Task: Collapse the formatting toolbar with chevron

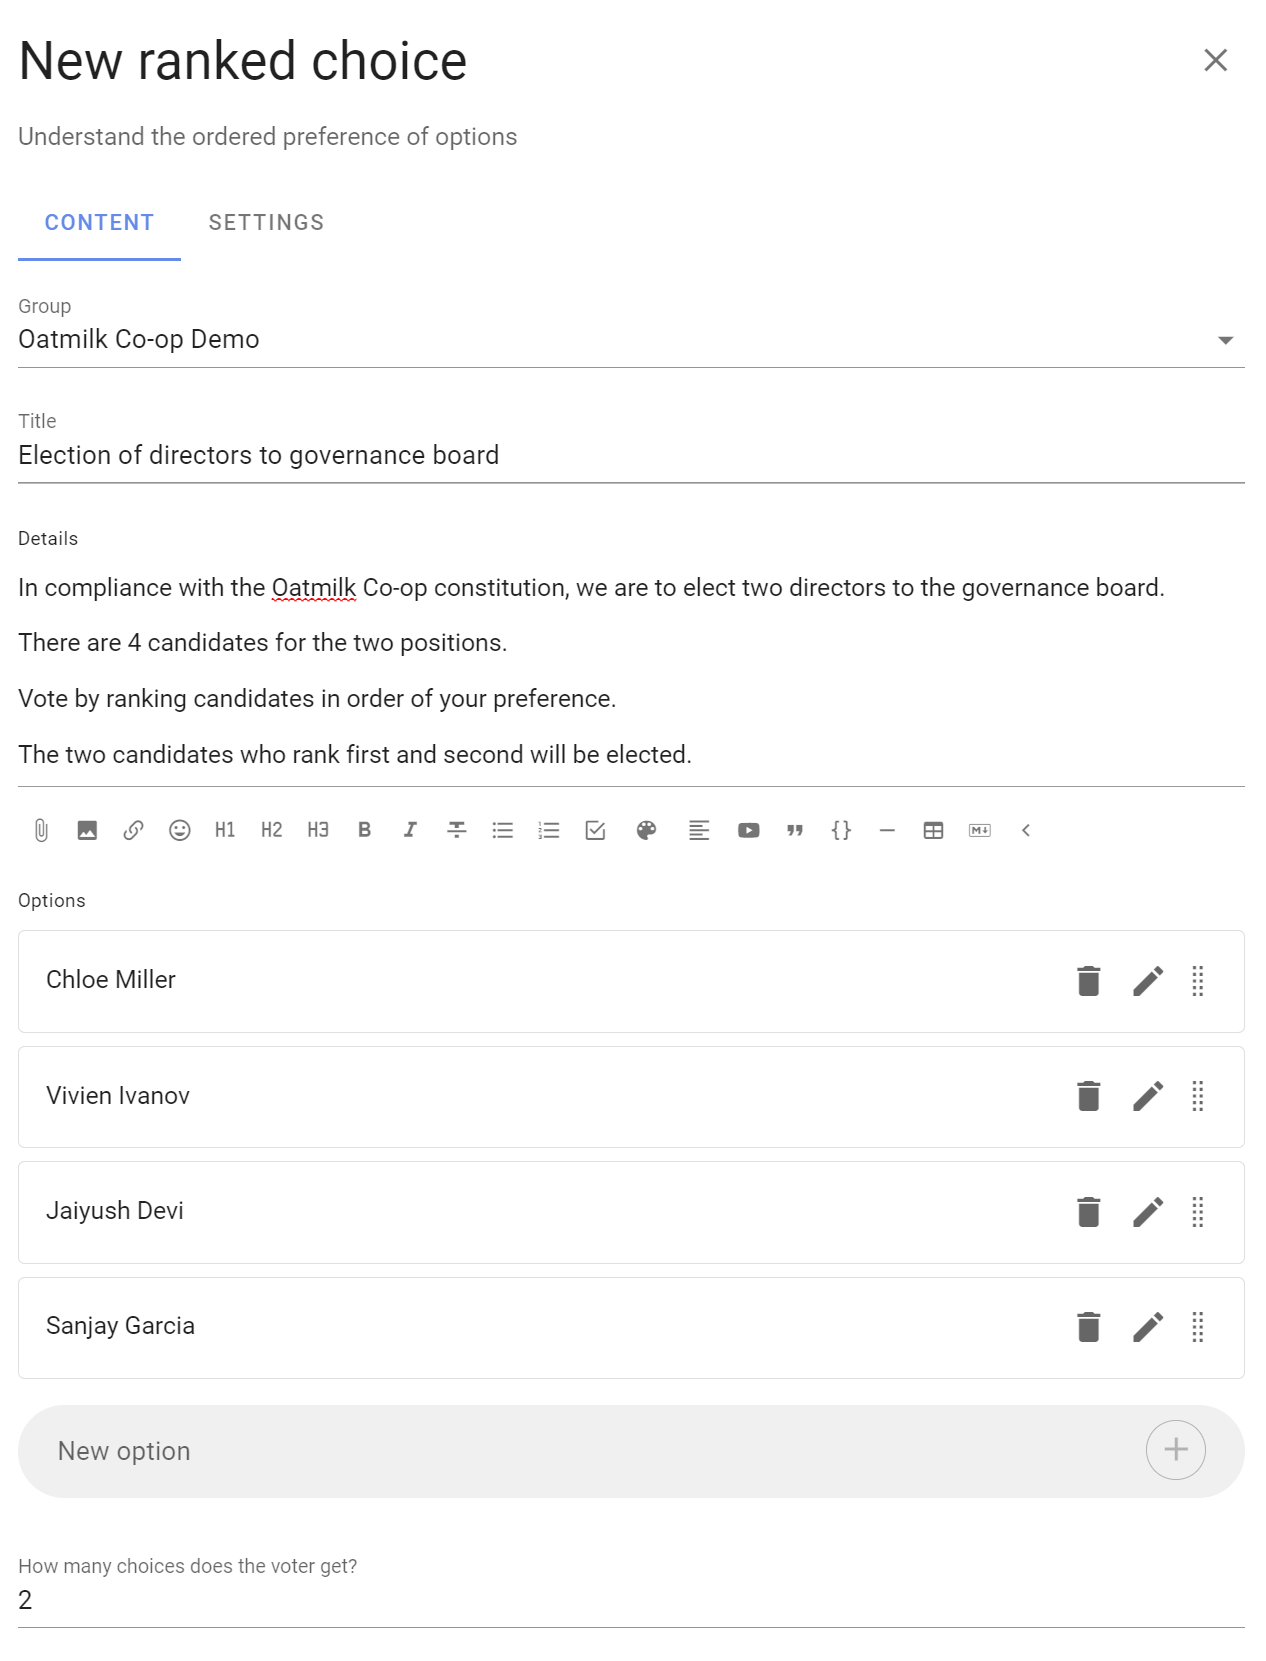Action: (1026, 830)
